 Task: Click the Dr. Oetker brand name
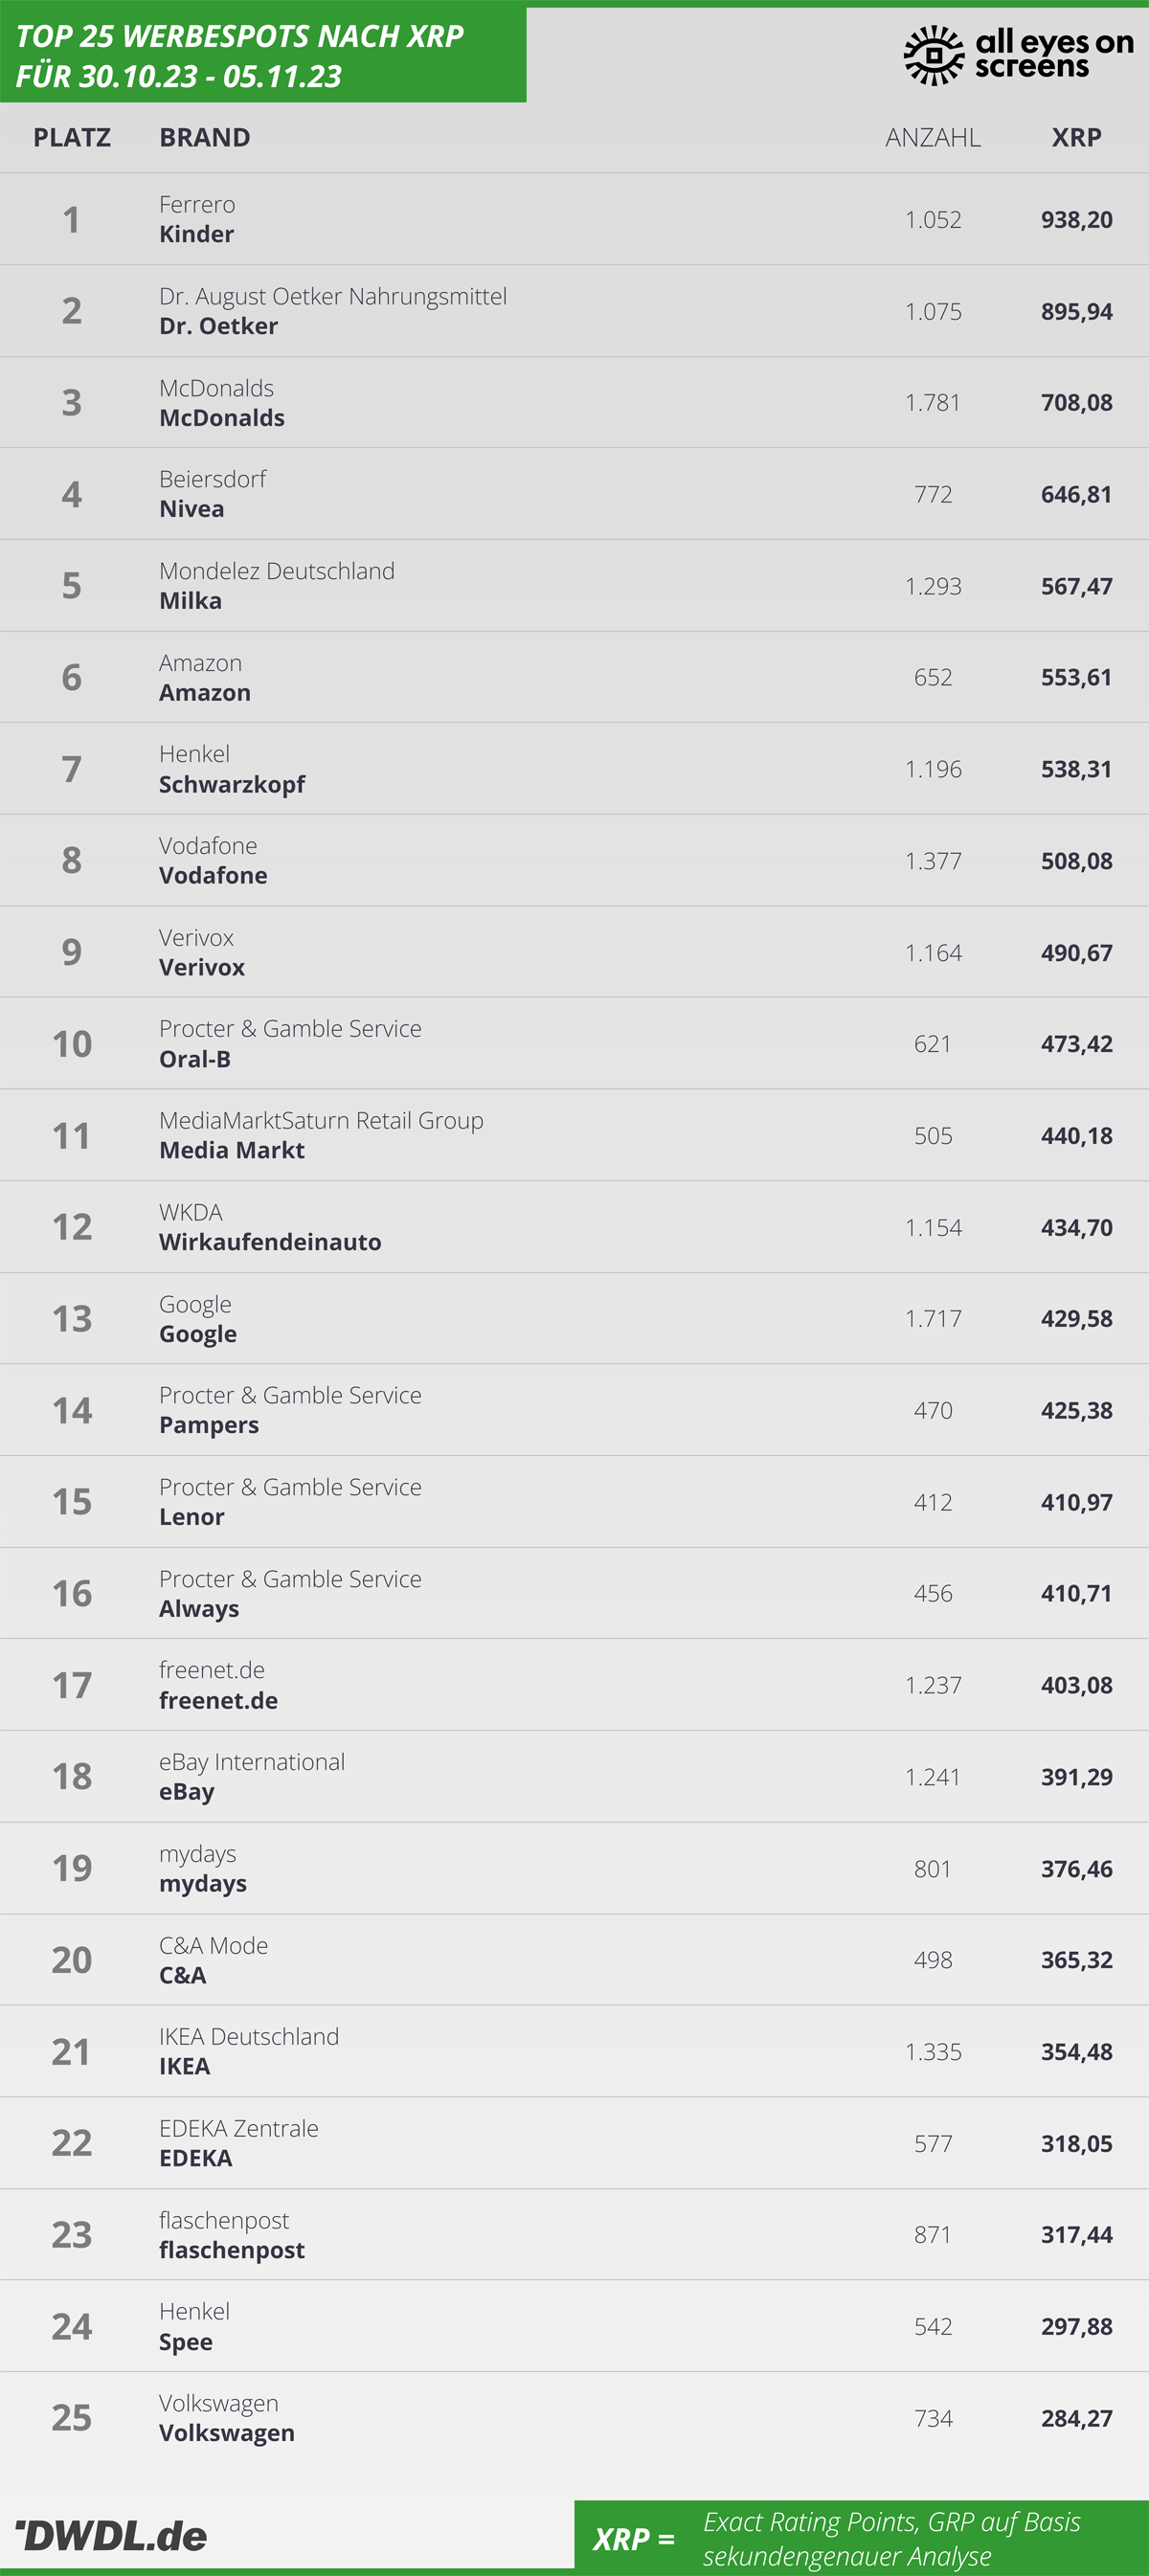pyautogui.click(x=219, y=326)
